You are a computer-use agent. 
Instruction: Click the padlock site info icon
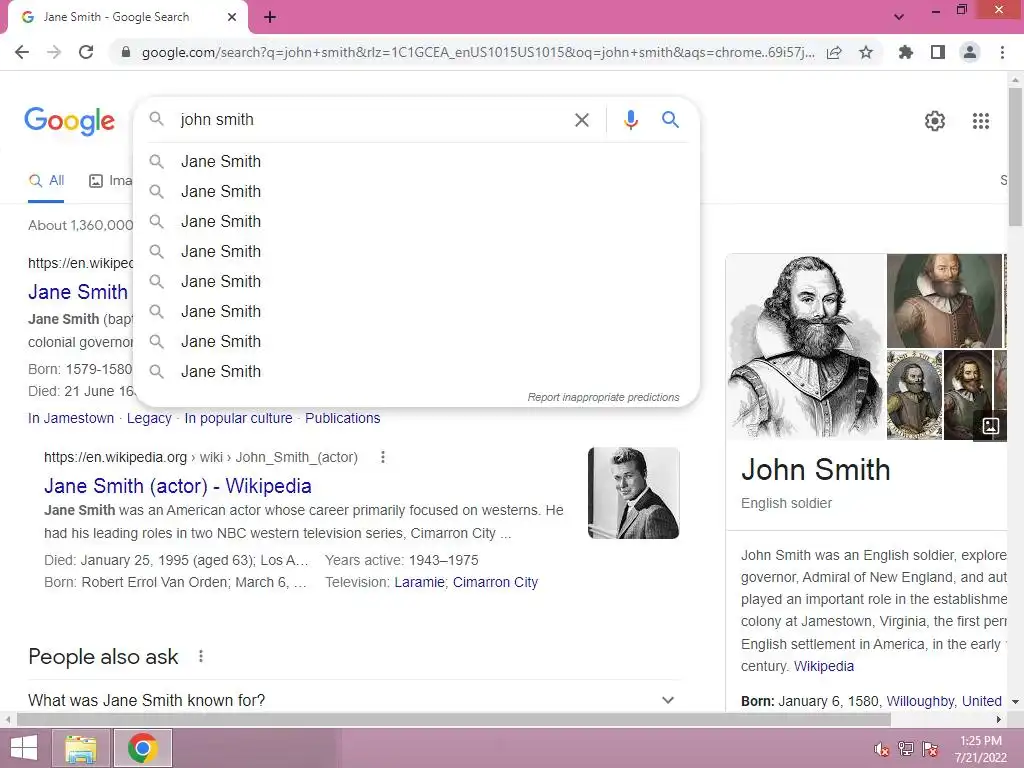[x=126, y=52]
